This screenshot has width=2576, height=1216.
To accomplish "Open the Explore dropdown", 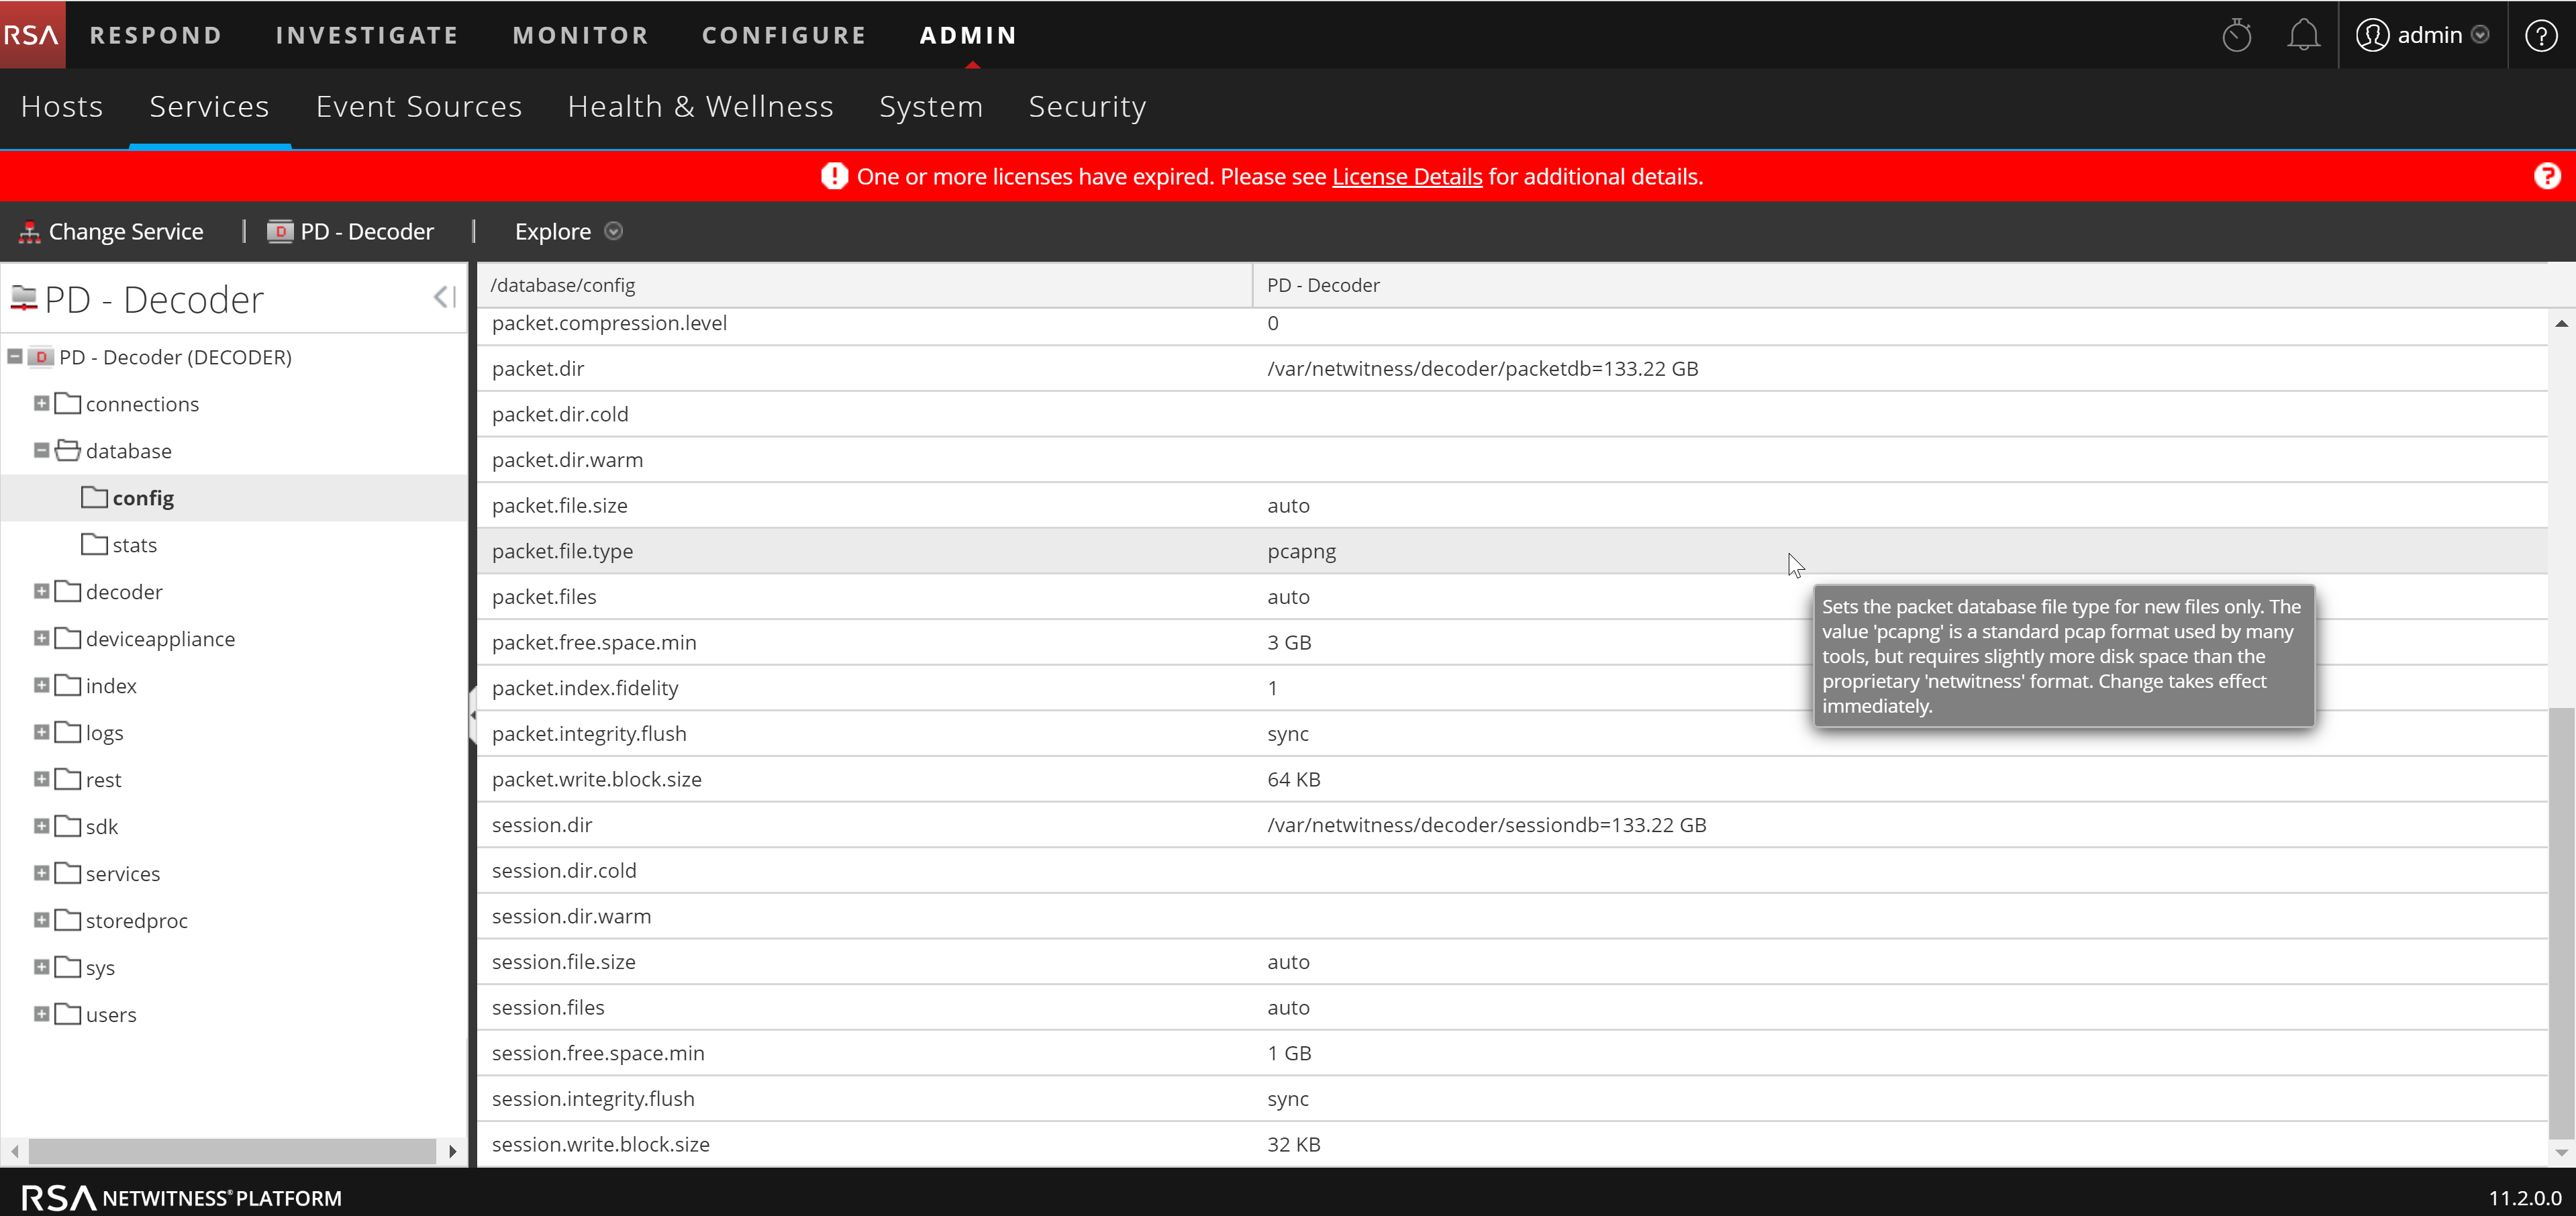I will coord(613,231).
